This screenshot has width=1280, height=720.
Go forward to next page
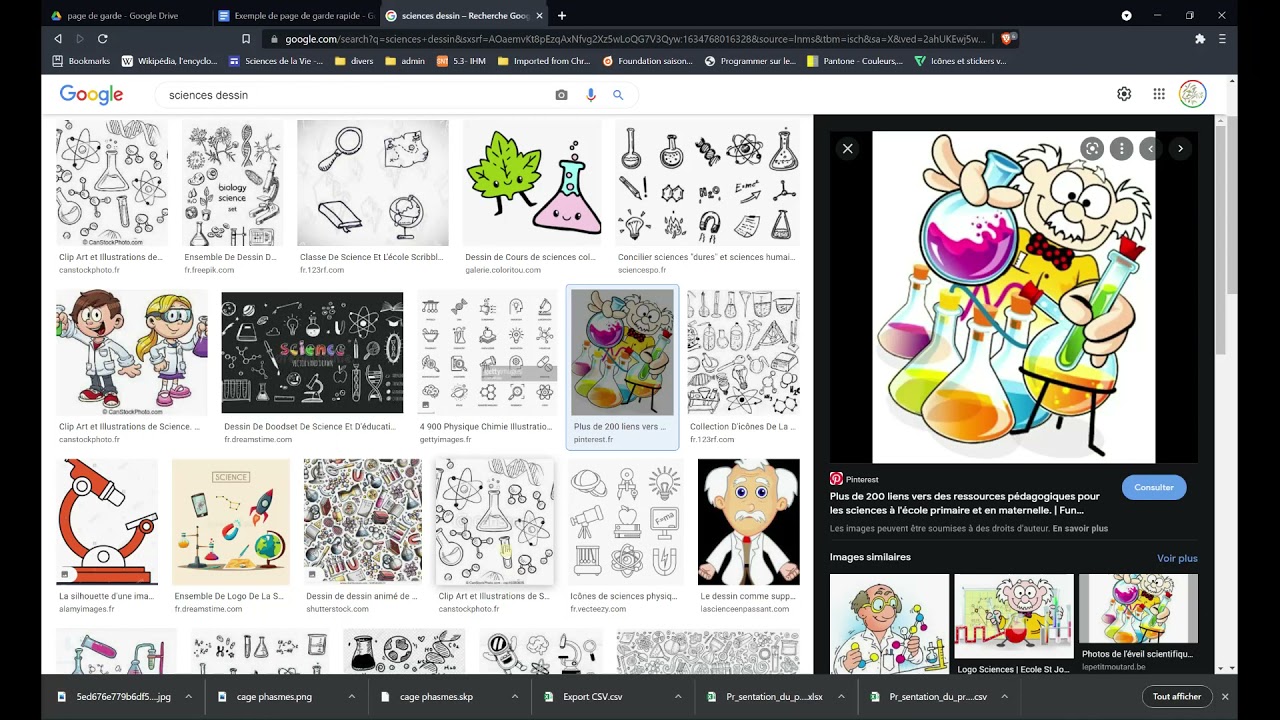point(80,39)
